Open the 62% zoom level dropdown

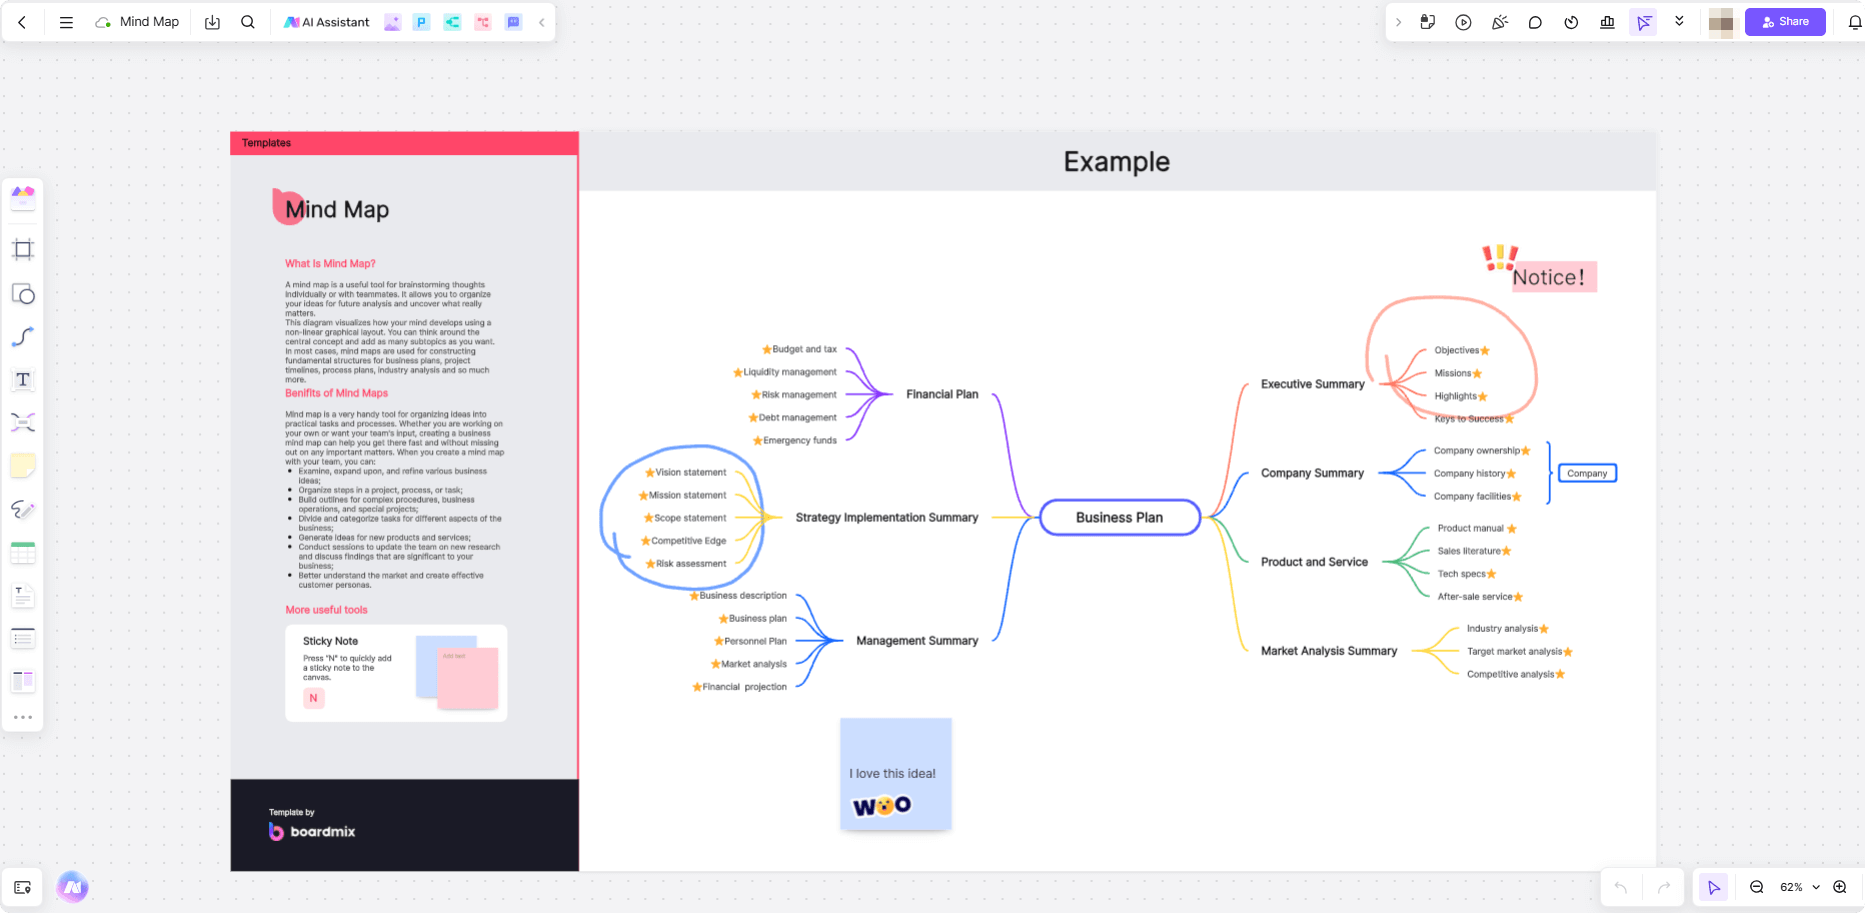point(1799,887)
